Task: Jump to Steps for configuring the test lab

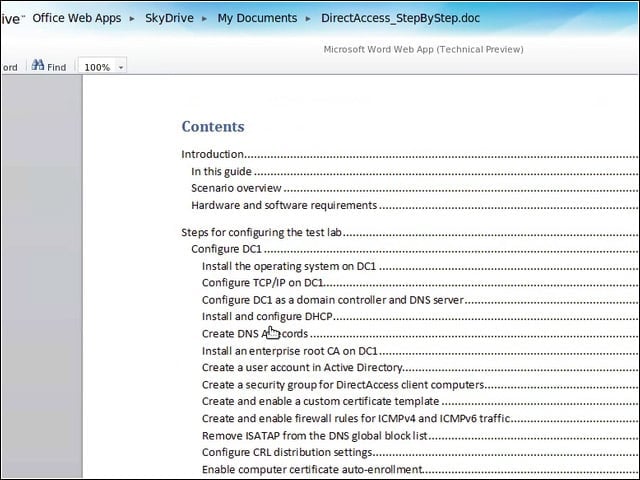Action: tap(261, 233)
